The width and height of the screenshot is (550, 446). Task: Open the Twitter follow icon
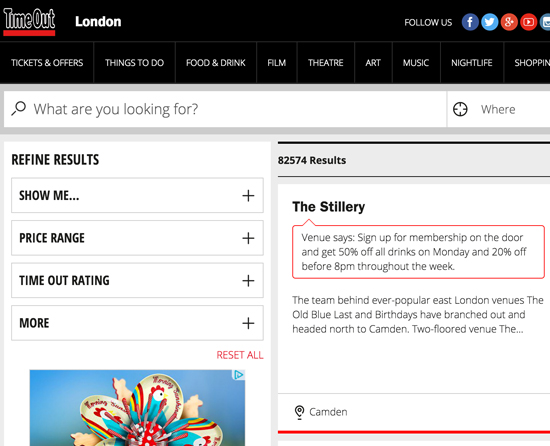coord(490,22)
